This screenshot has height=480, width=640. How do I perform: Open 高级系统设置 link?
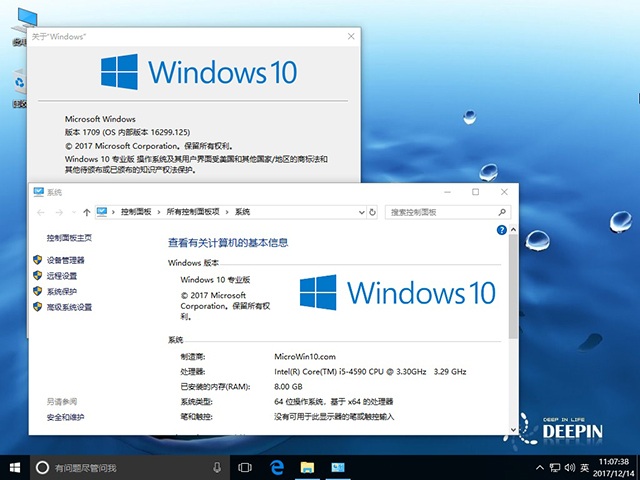[69, 307]
